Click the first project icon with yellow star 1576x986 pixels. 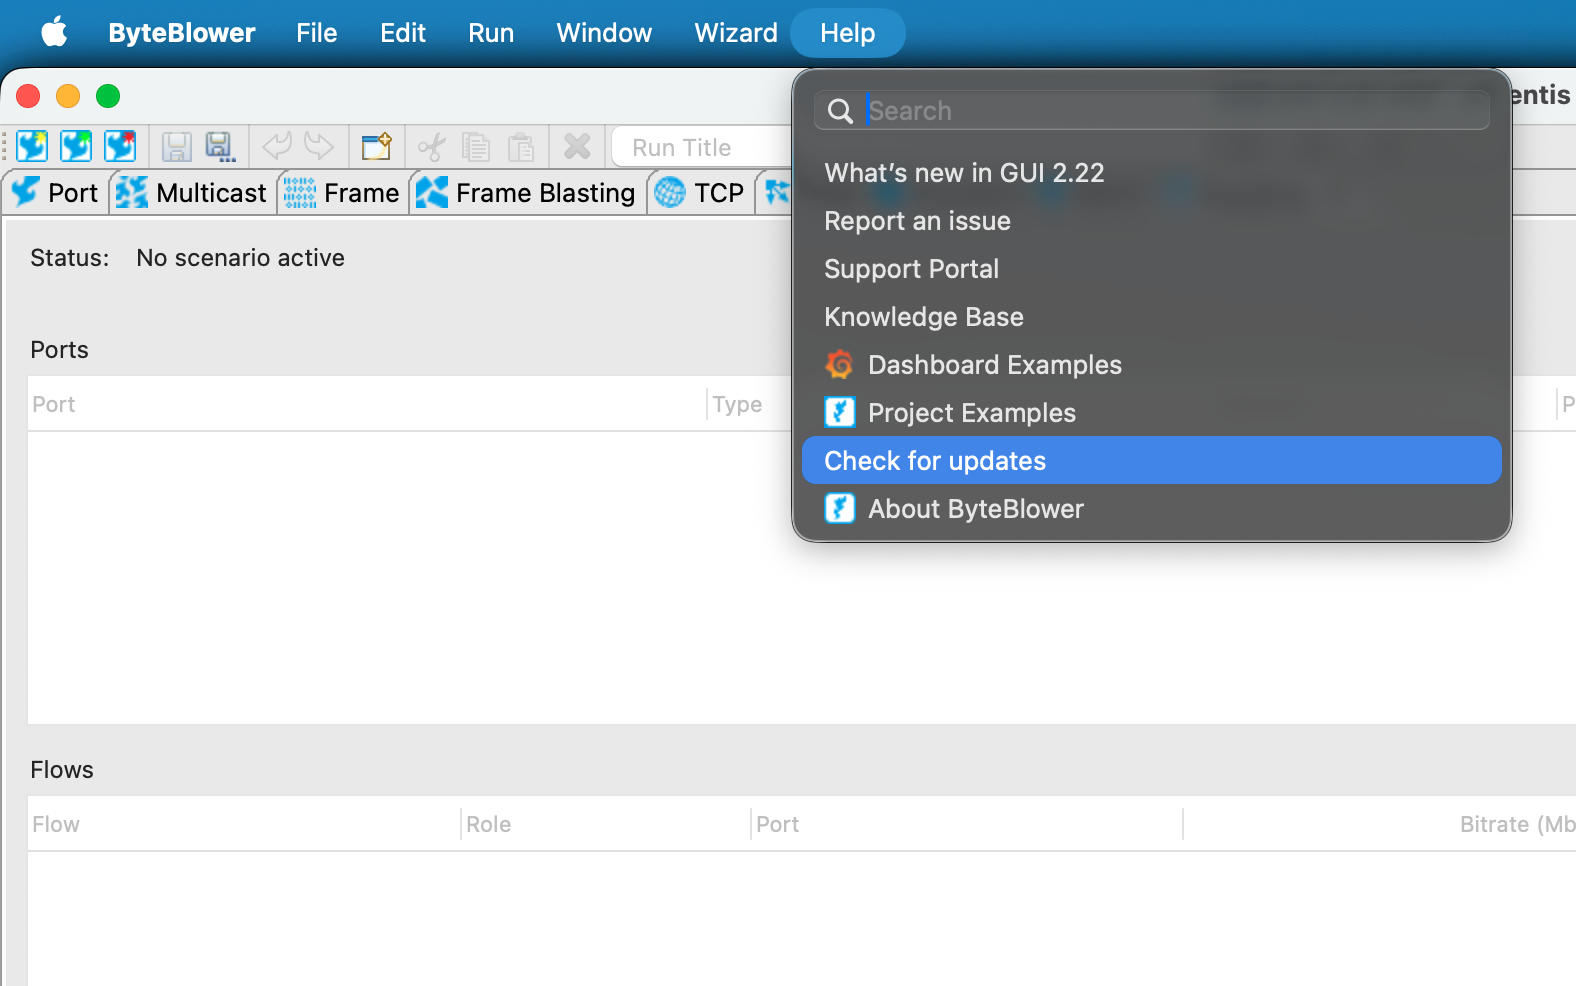coord(32,147)
